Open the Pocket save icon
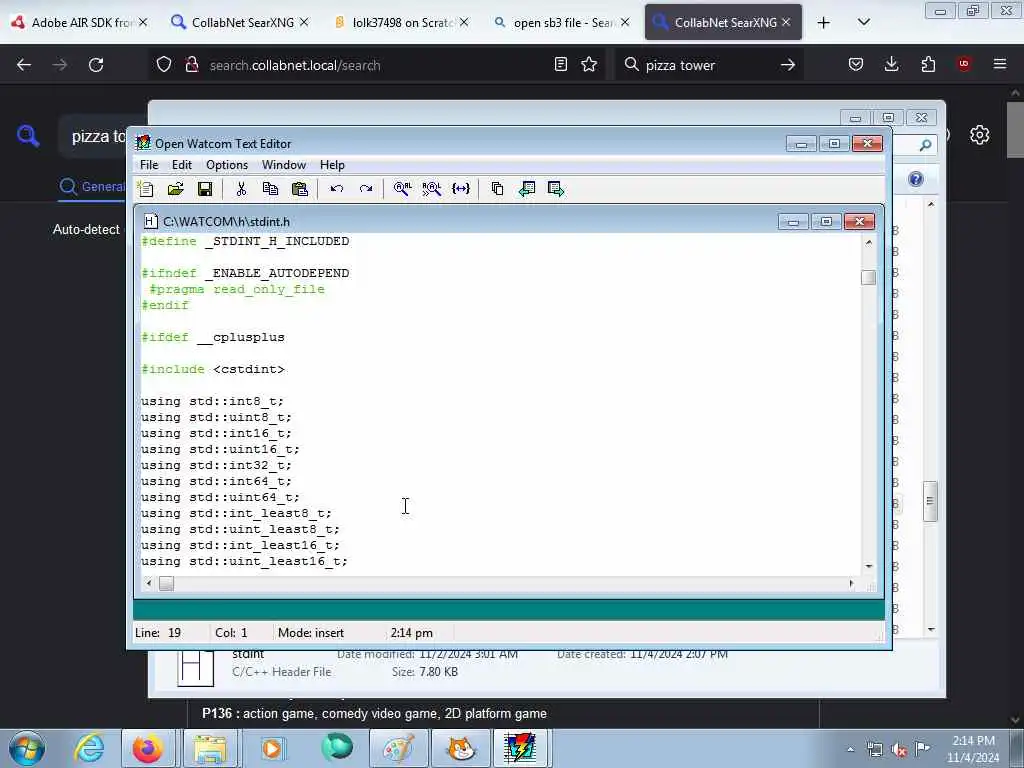 tap(856, 64)
